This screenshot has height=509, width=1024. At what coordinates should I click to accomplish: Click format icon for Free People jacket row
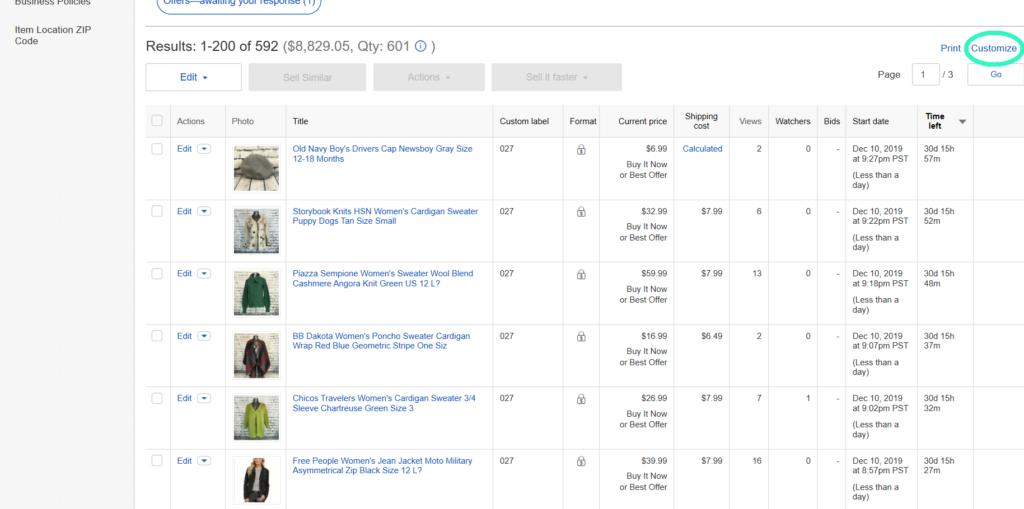tap(581, 461)
